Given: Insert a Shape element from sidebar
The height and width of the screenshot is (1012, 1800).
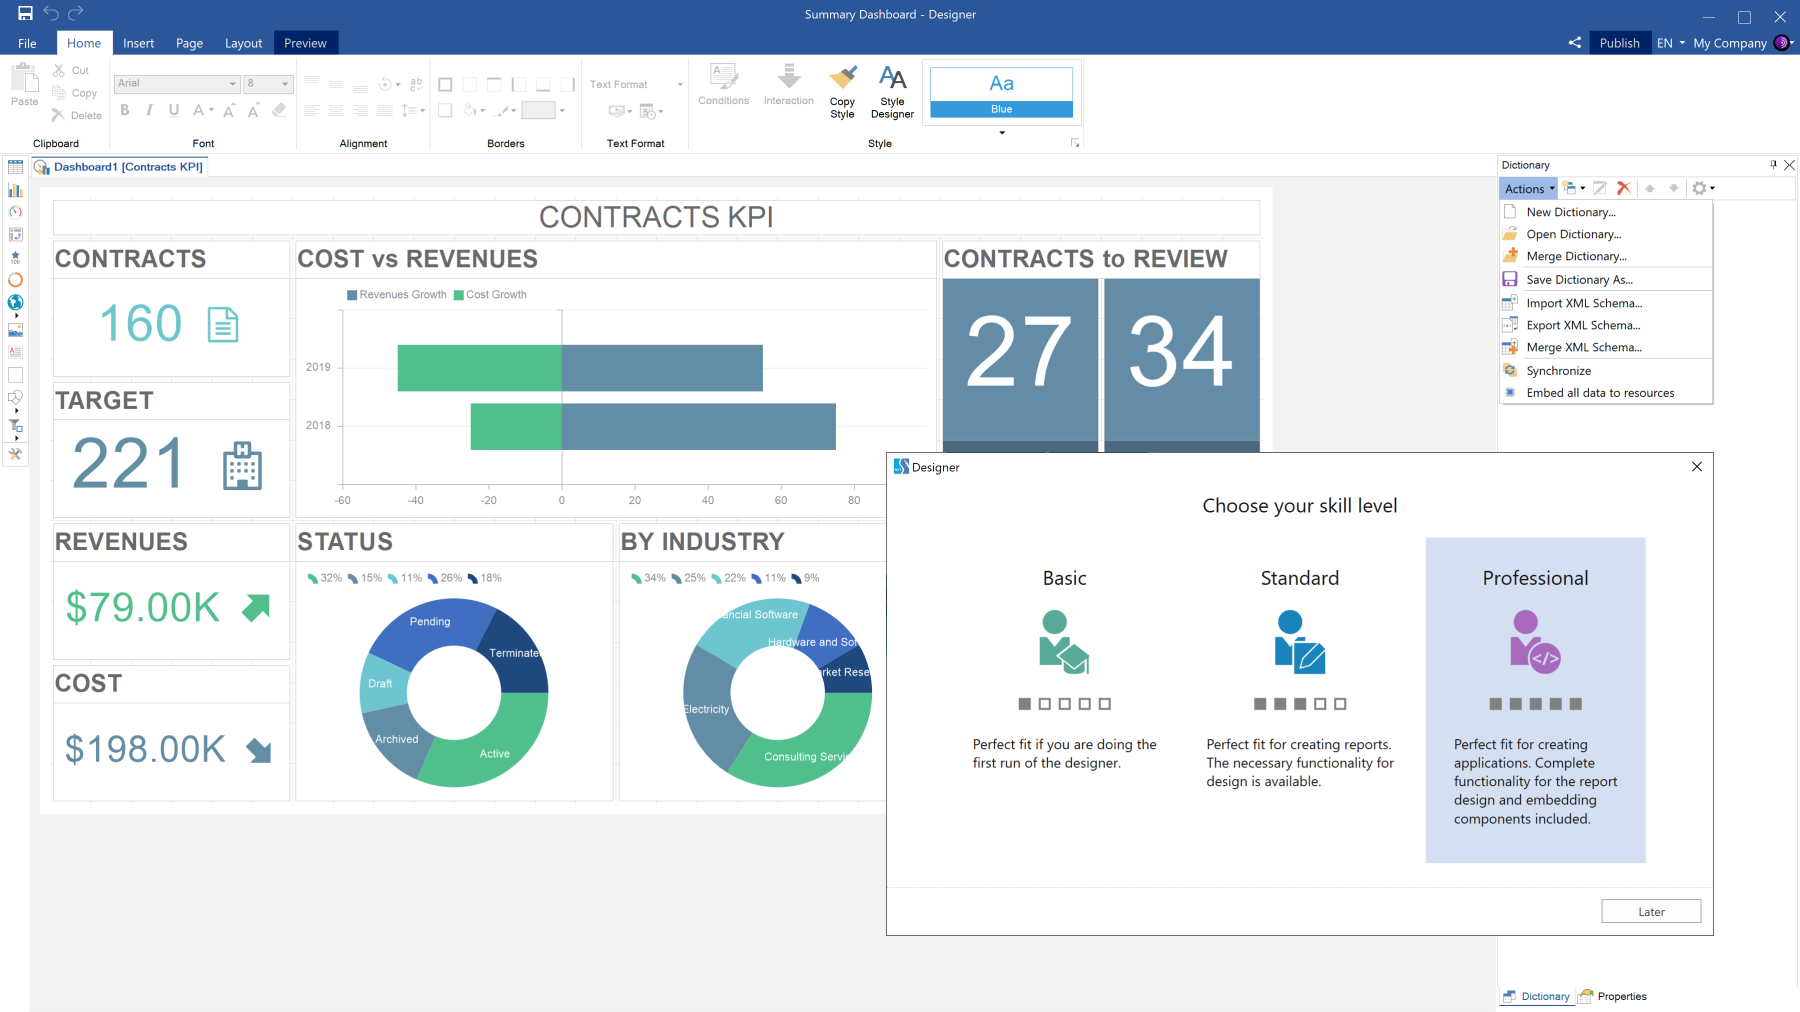Looking at the screenshot, I should point(15,398).
